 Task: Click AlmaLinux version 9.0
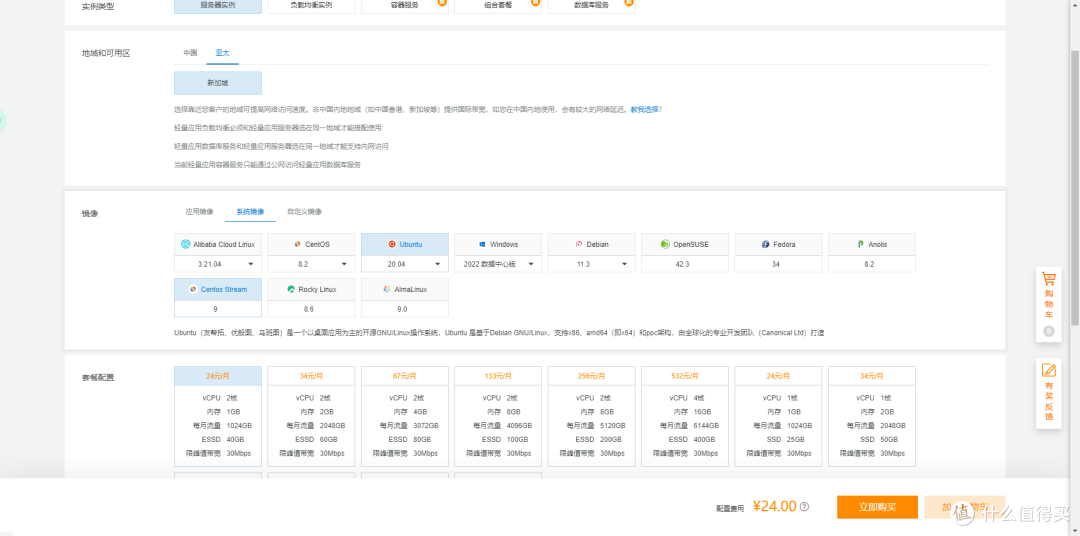[404, 309]
